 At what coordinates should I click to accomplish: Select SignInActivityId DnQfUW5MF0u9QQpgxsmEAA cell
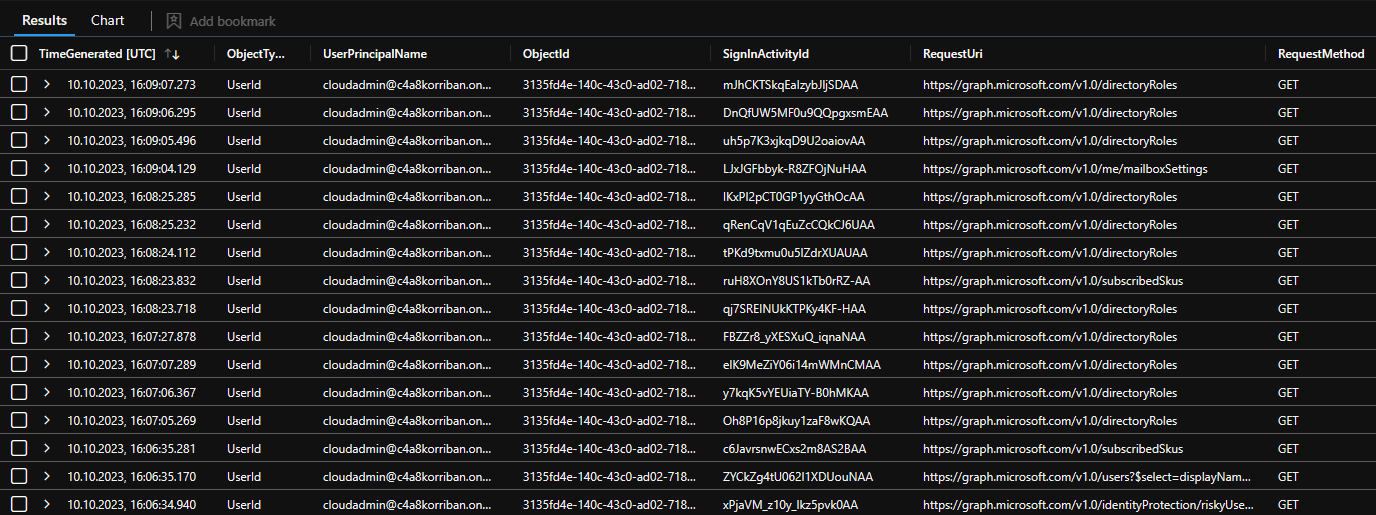pos(805,113)
